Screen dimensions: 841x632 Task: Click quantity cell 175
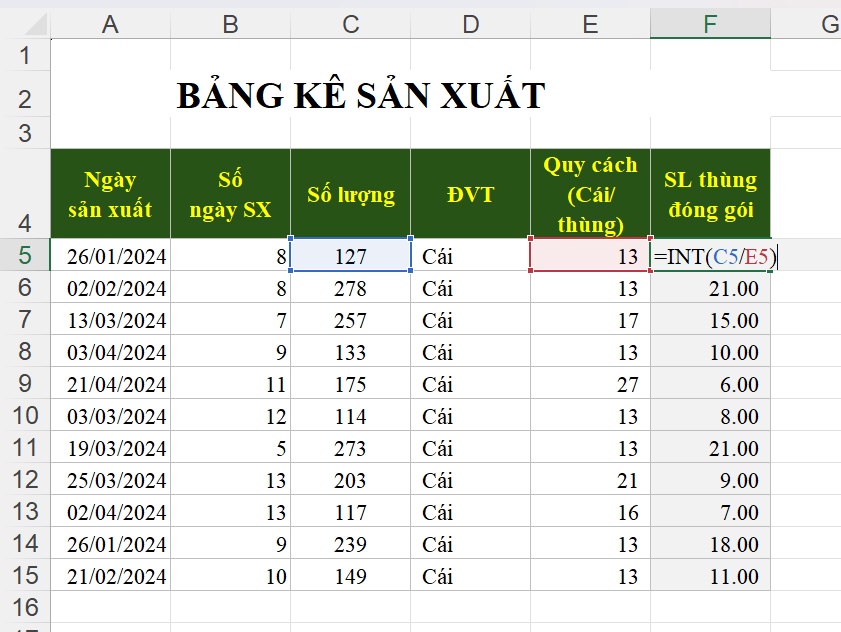coord(351,383)
